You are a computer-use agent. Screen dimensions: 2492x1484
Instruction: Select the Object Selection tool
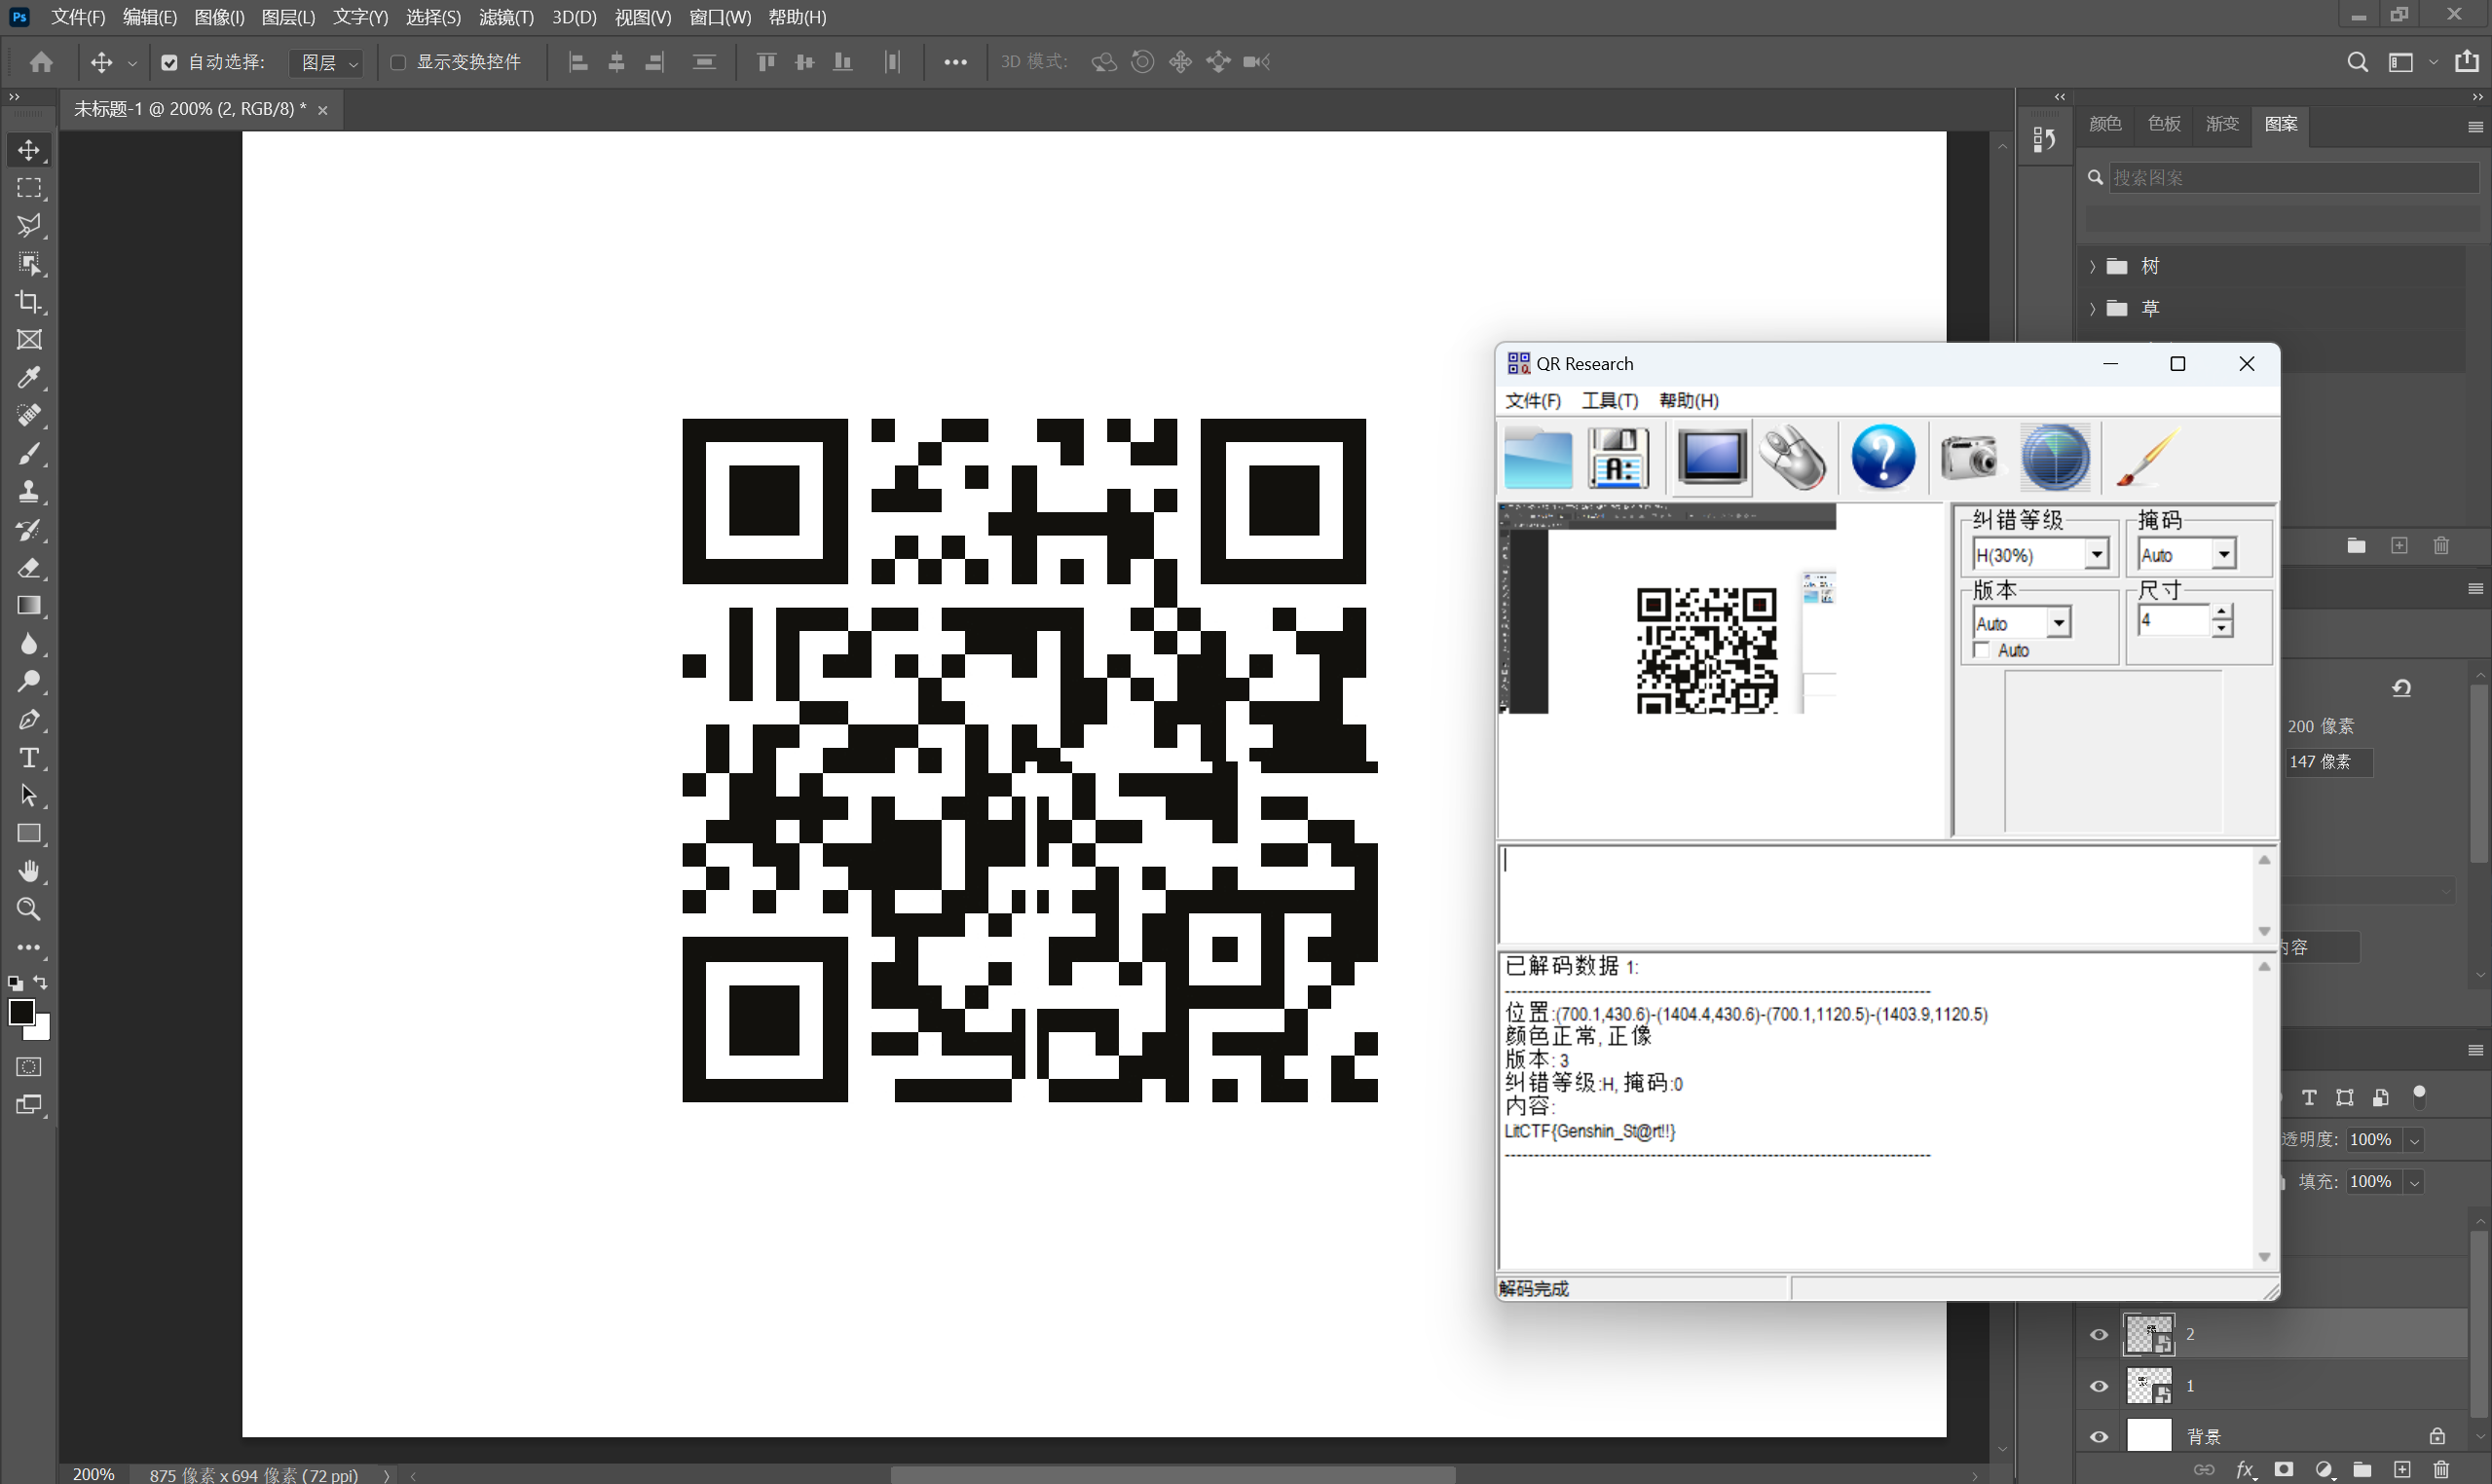[x=29, y=264]
